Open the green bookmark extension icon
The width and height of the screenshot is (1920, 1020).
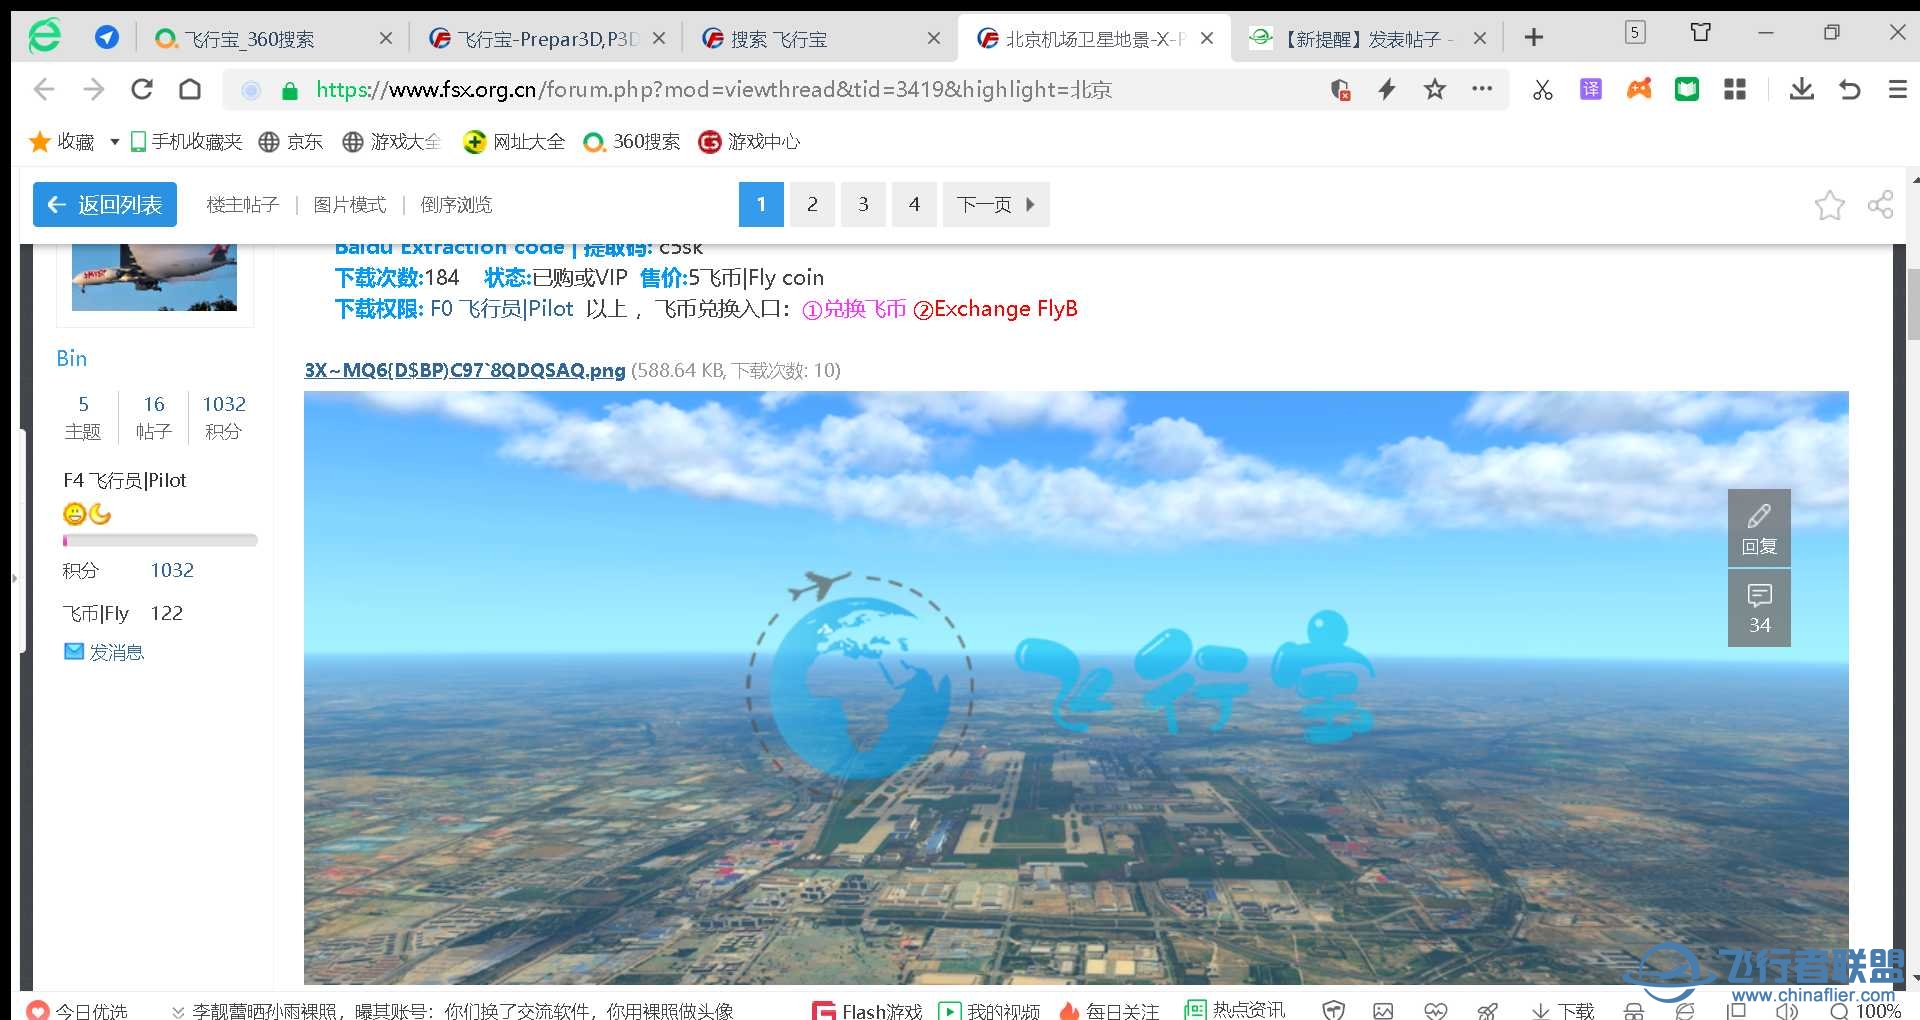[x=1687, y=90]
